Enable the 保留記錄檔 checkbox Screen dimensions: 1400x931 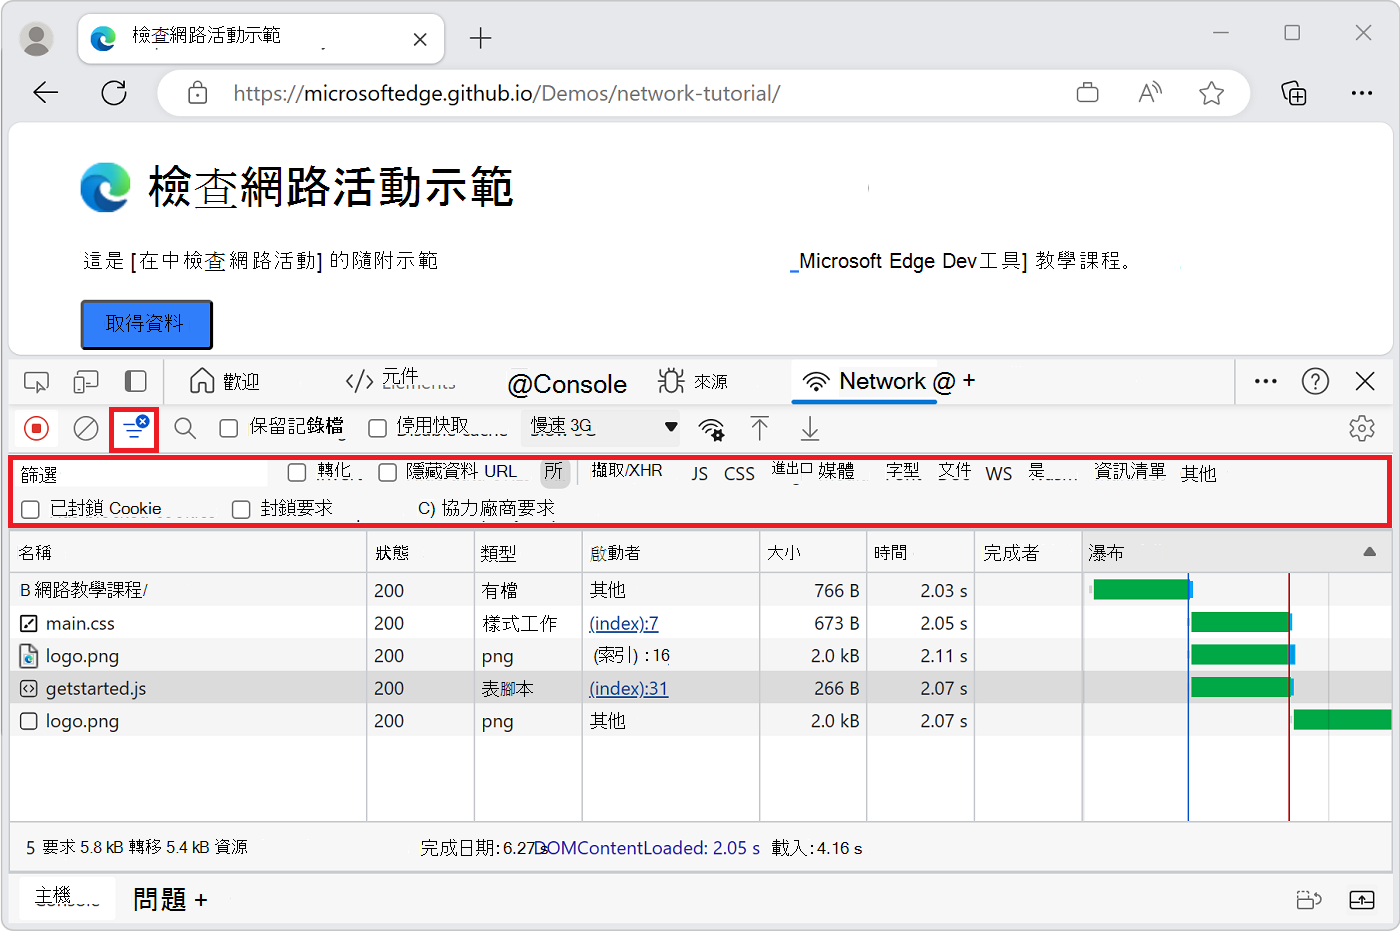click(229, 428)
